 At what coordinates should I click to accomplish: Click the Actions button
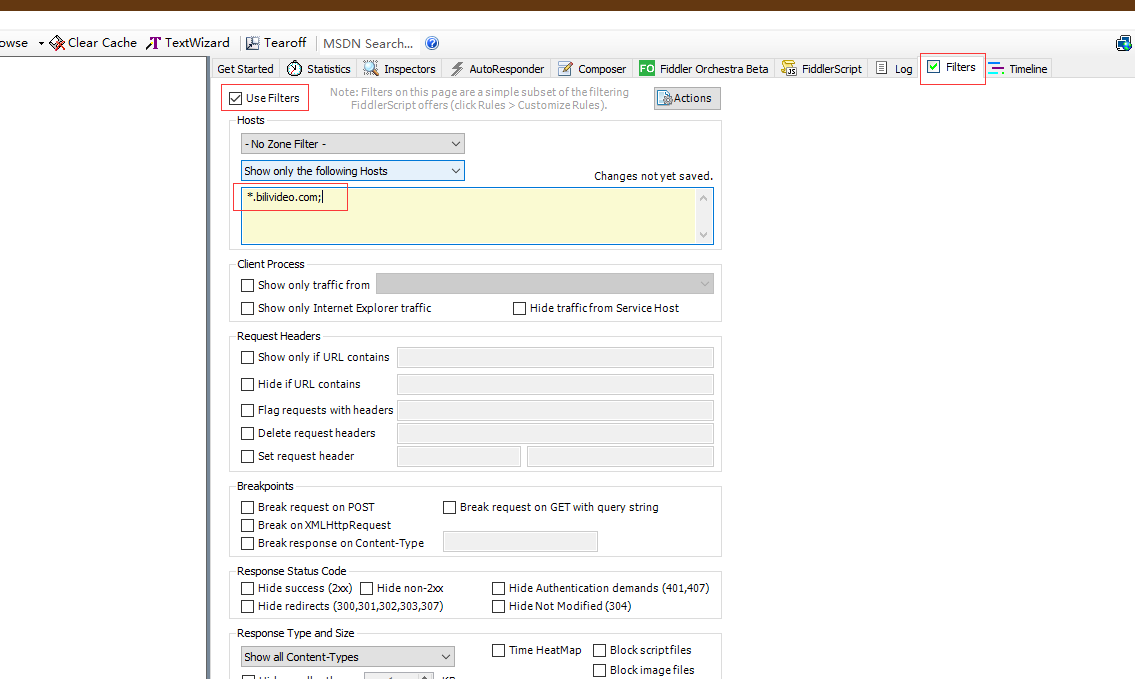click(687, 98)
